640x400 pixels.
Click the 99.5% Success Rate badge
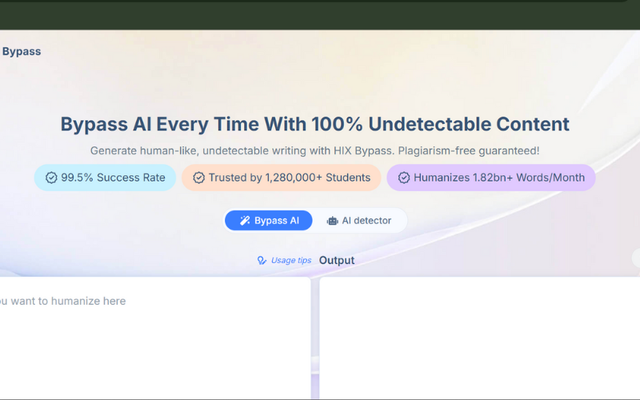[x=105, y=178]
